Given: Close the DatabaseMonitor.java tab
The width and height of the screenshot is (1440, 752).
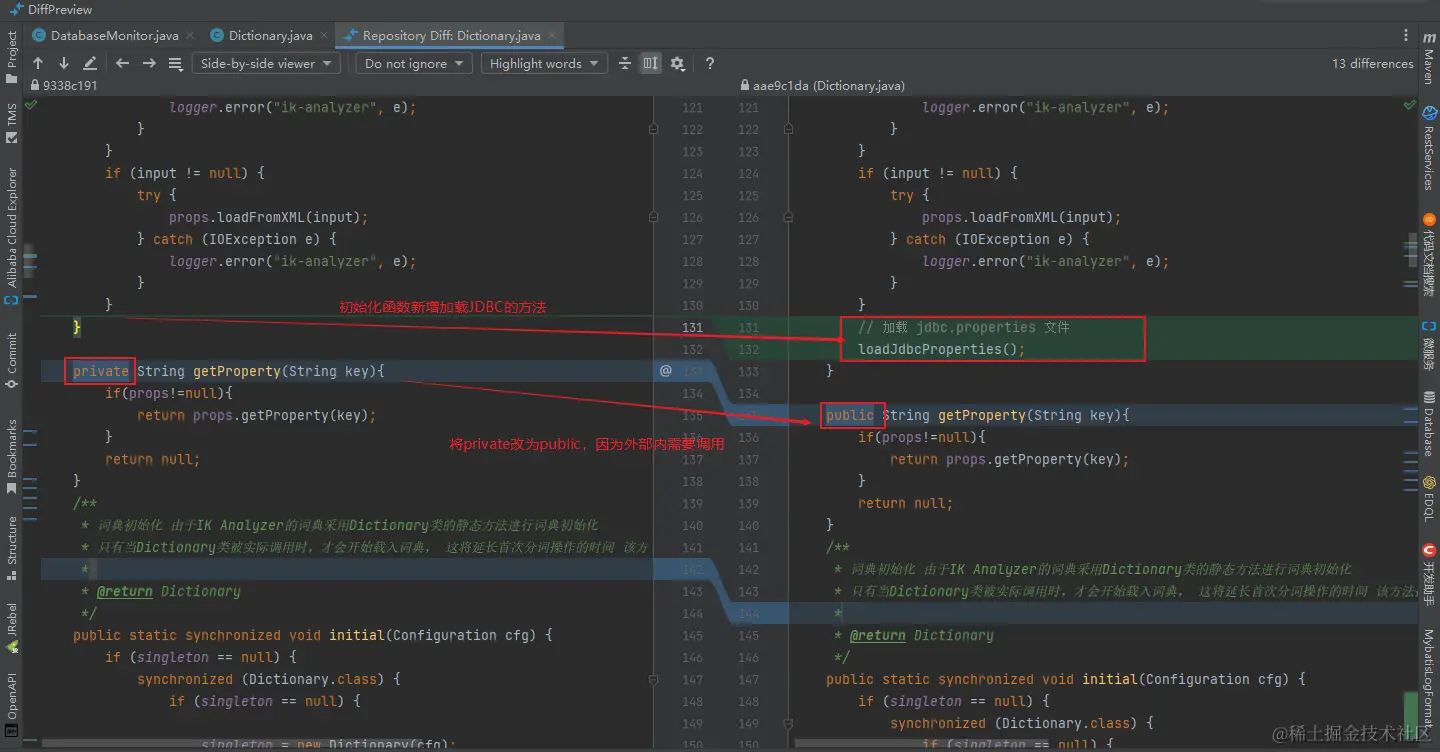Looking at the screenshot, I should [x=190, y=35].
